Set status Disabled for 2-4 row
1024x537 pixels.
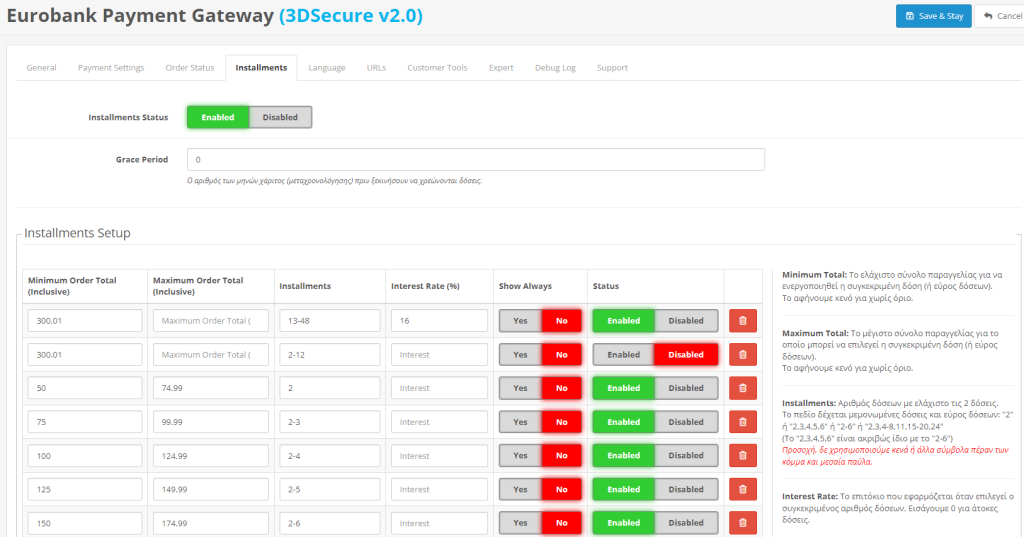point(686,455)
